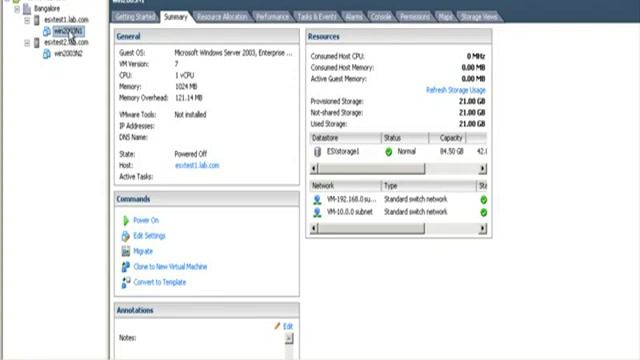Open the Getting Started tab
The width and height of the screenshot is (640, 360).
pyautogui.click(x=135, y=17)
